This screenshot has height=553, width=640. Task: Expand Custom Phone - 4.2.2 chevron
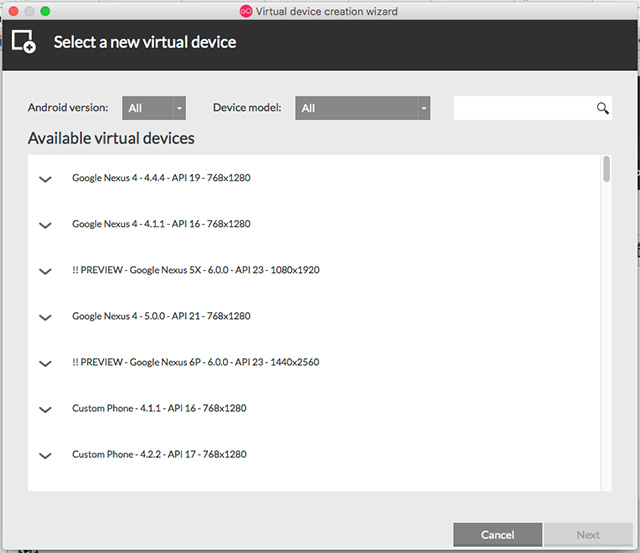45,455
